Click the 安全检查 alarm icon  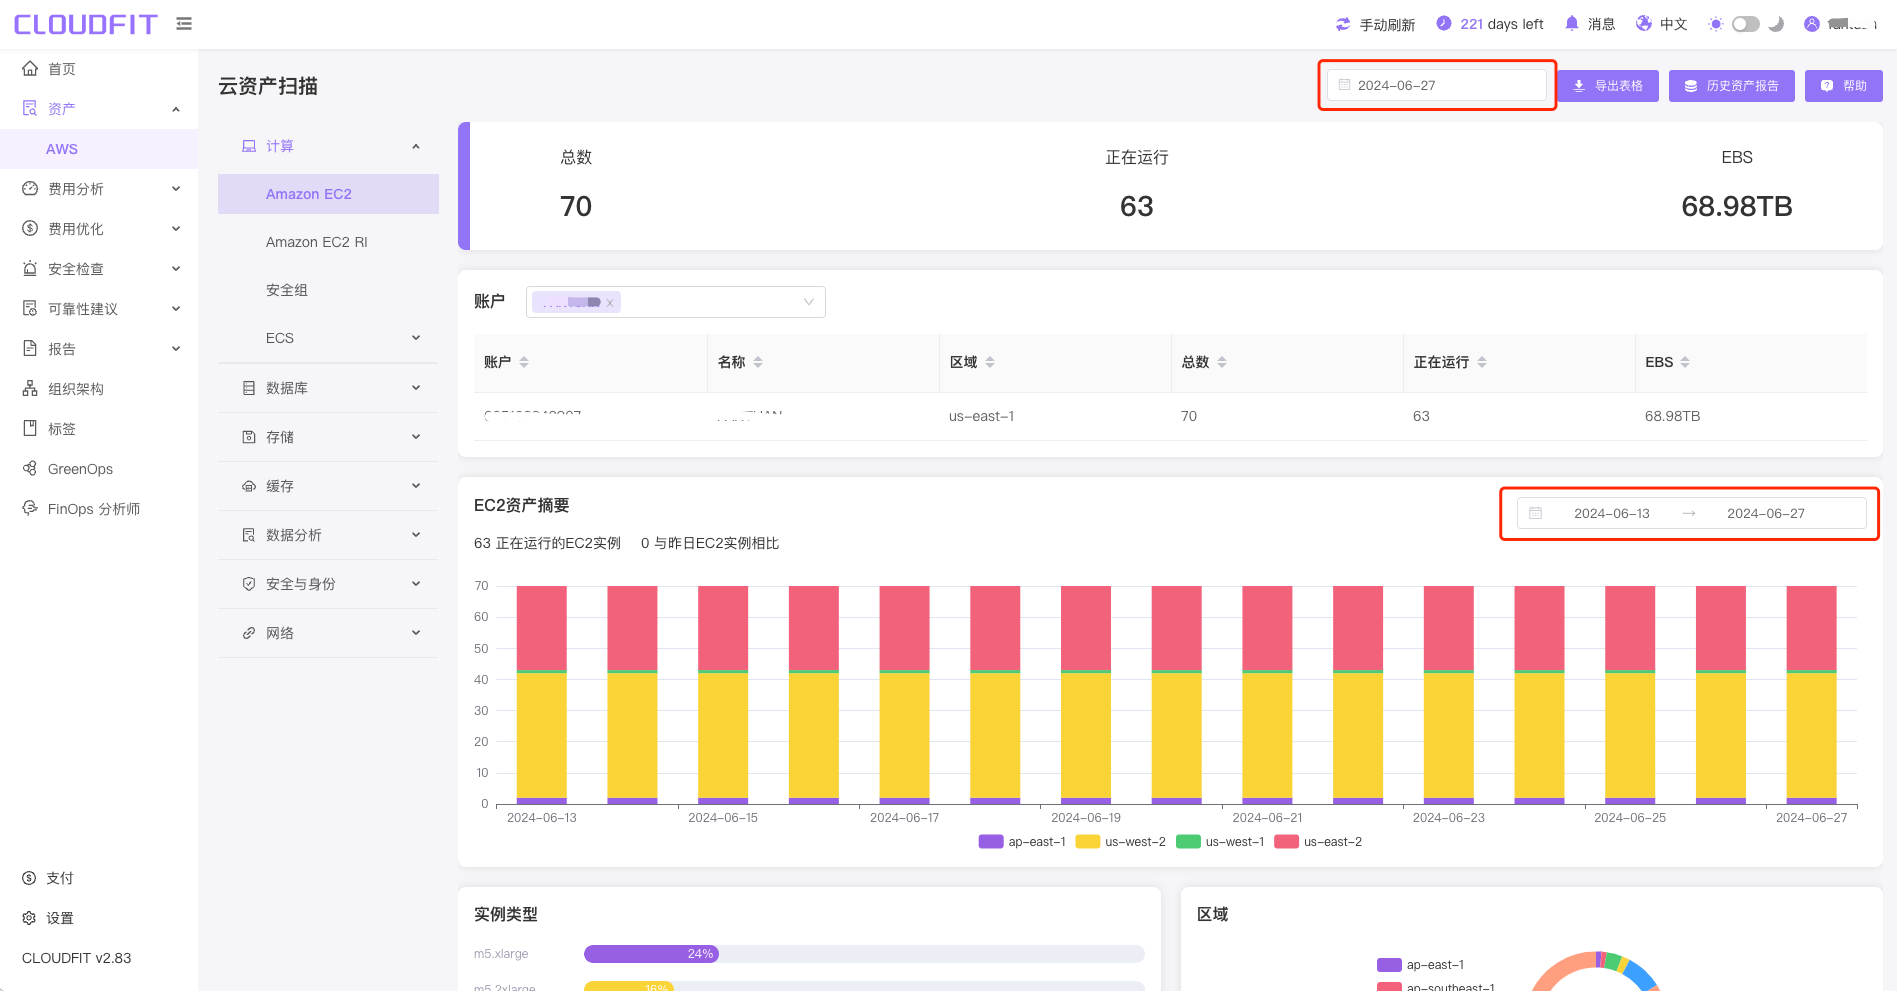point(30,268)
